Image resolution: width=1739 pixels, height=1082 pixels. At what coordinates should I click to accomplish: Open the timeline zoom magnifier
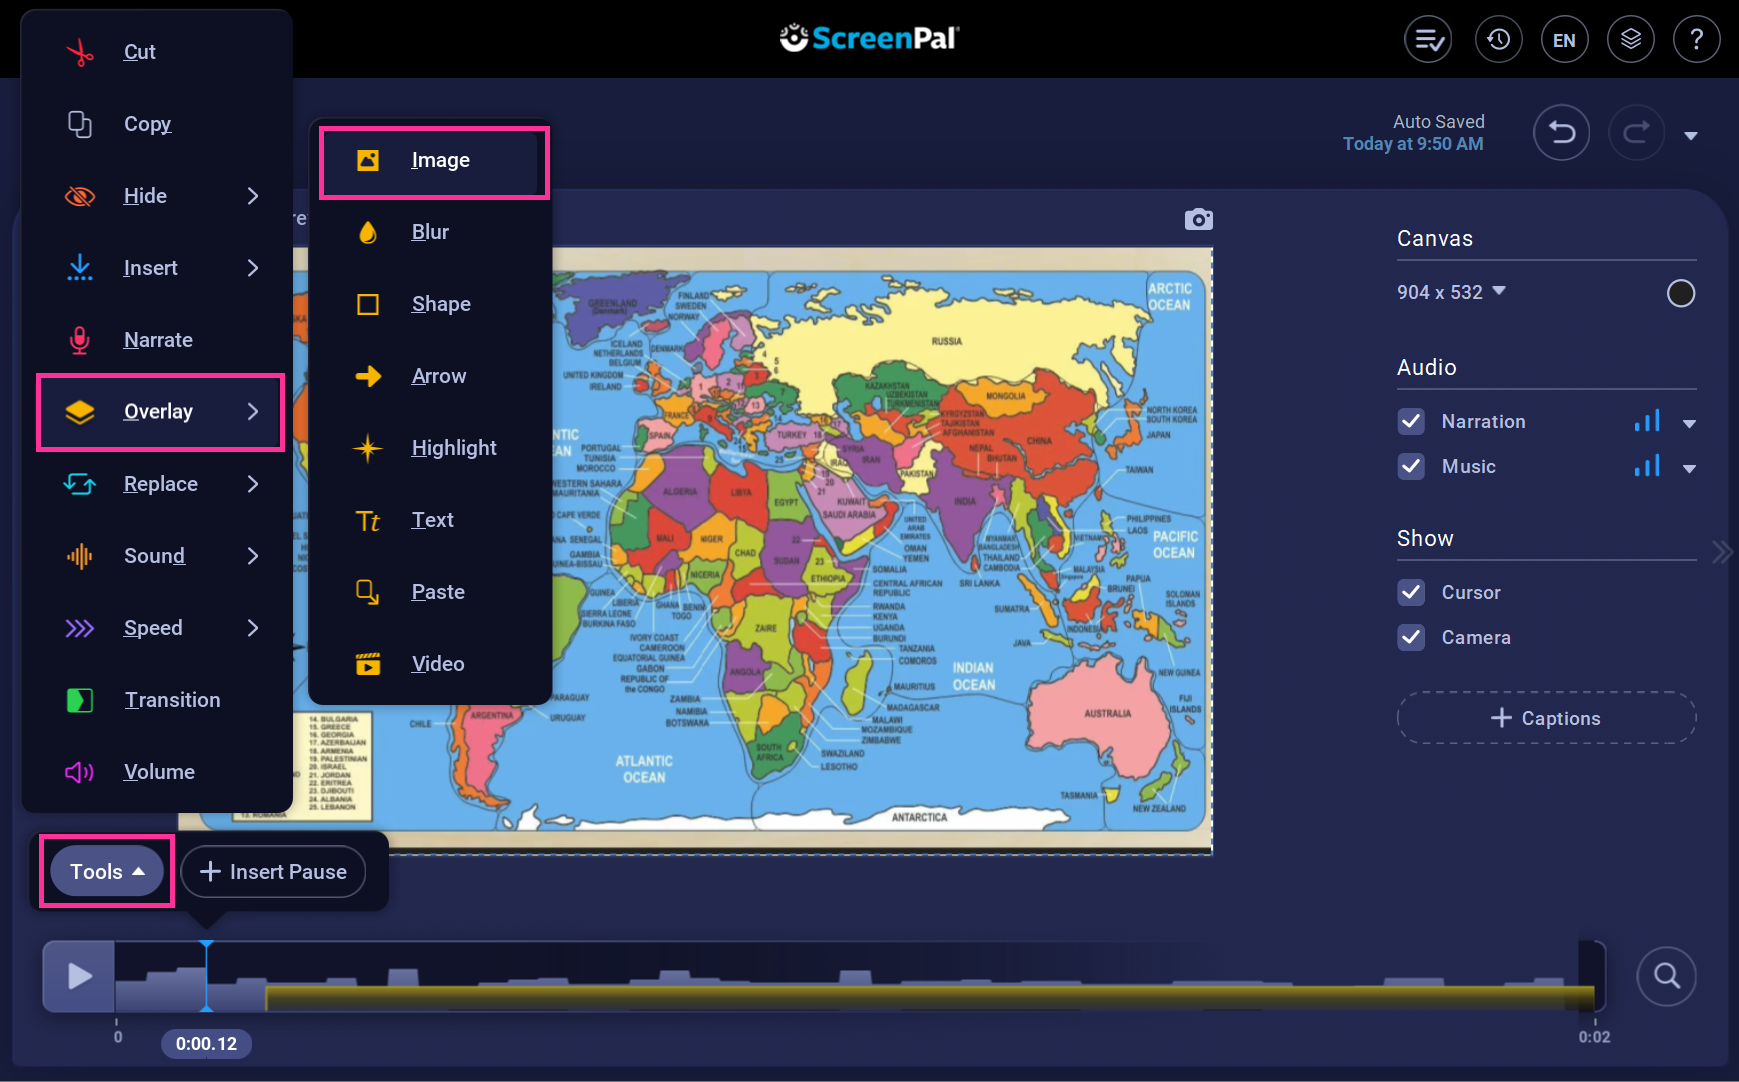1666,975
